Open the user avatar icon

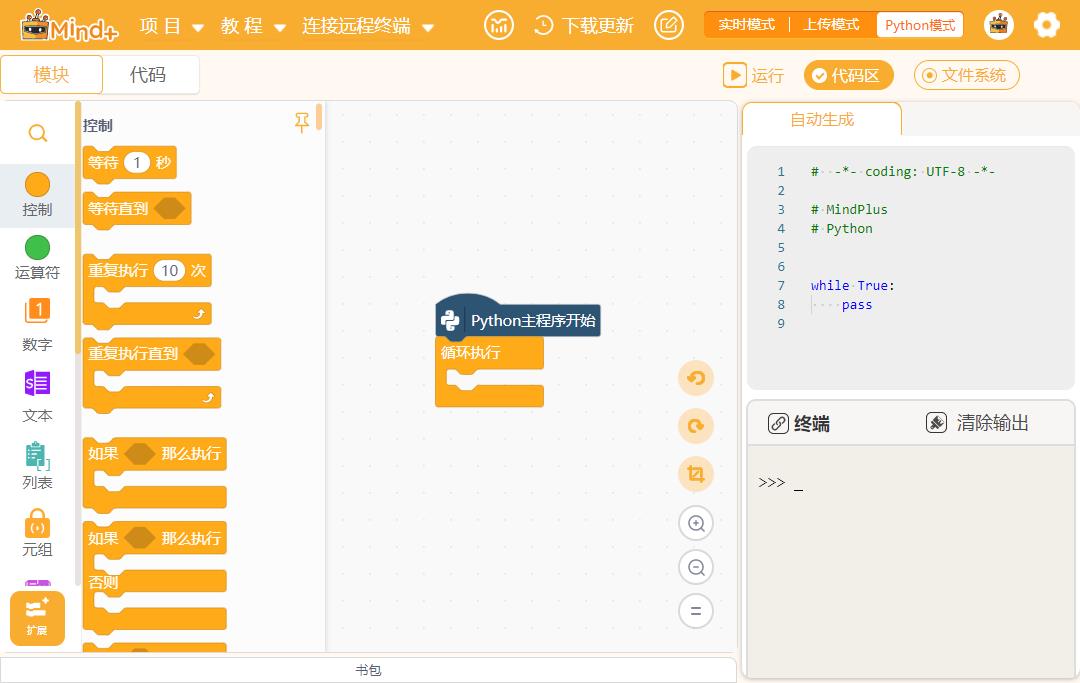pyautogui.click(x=998, y=25)
